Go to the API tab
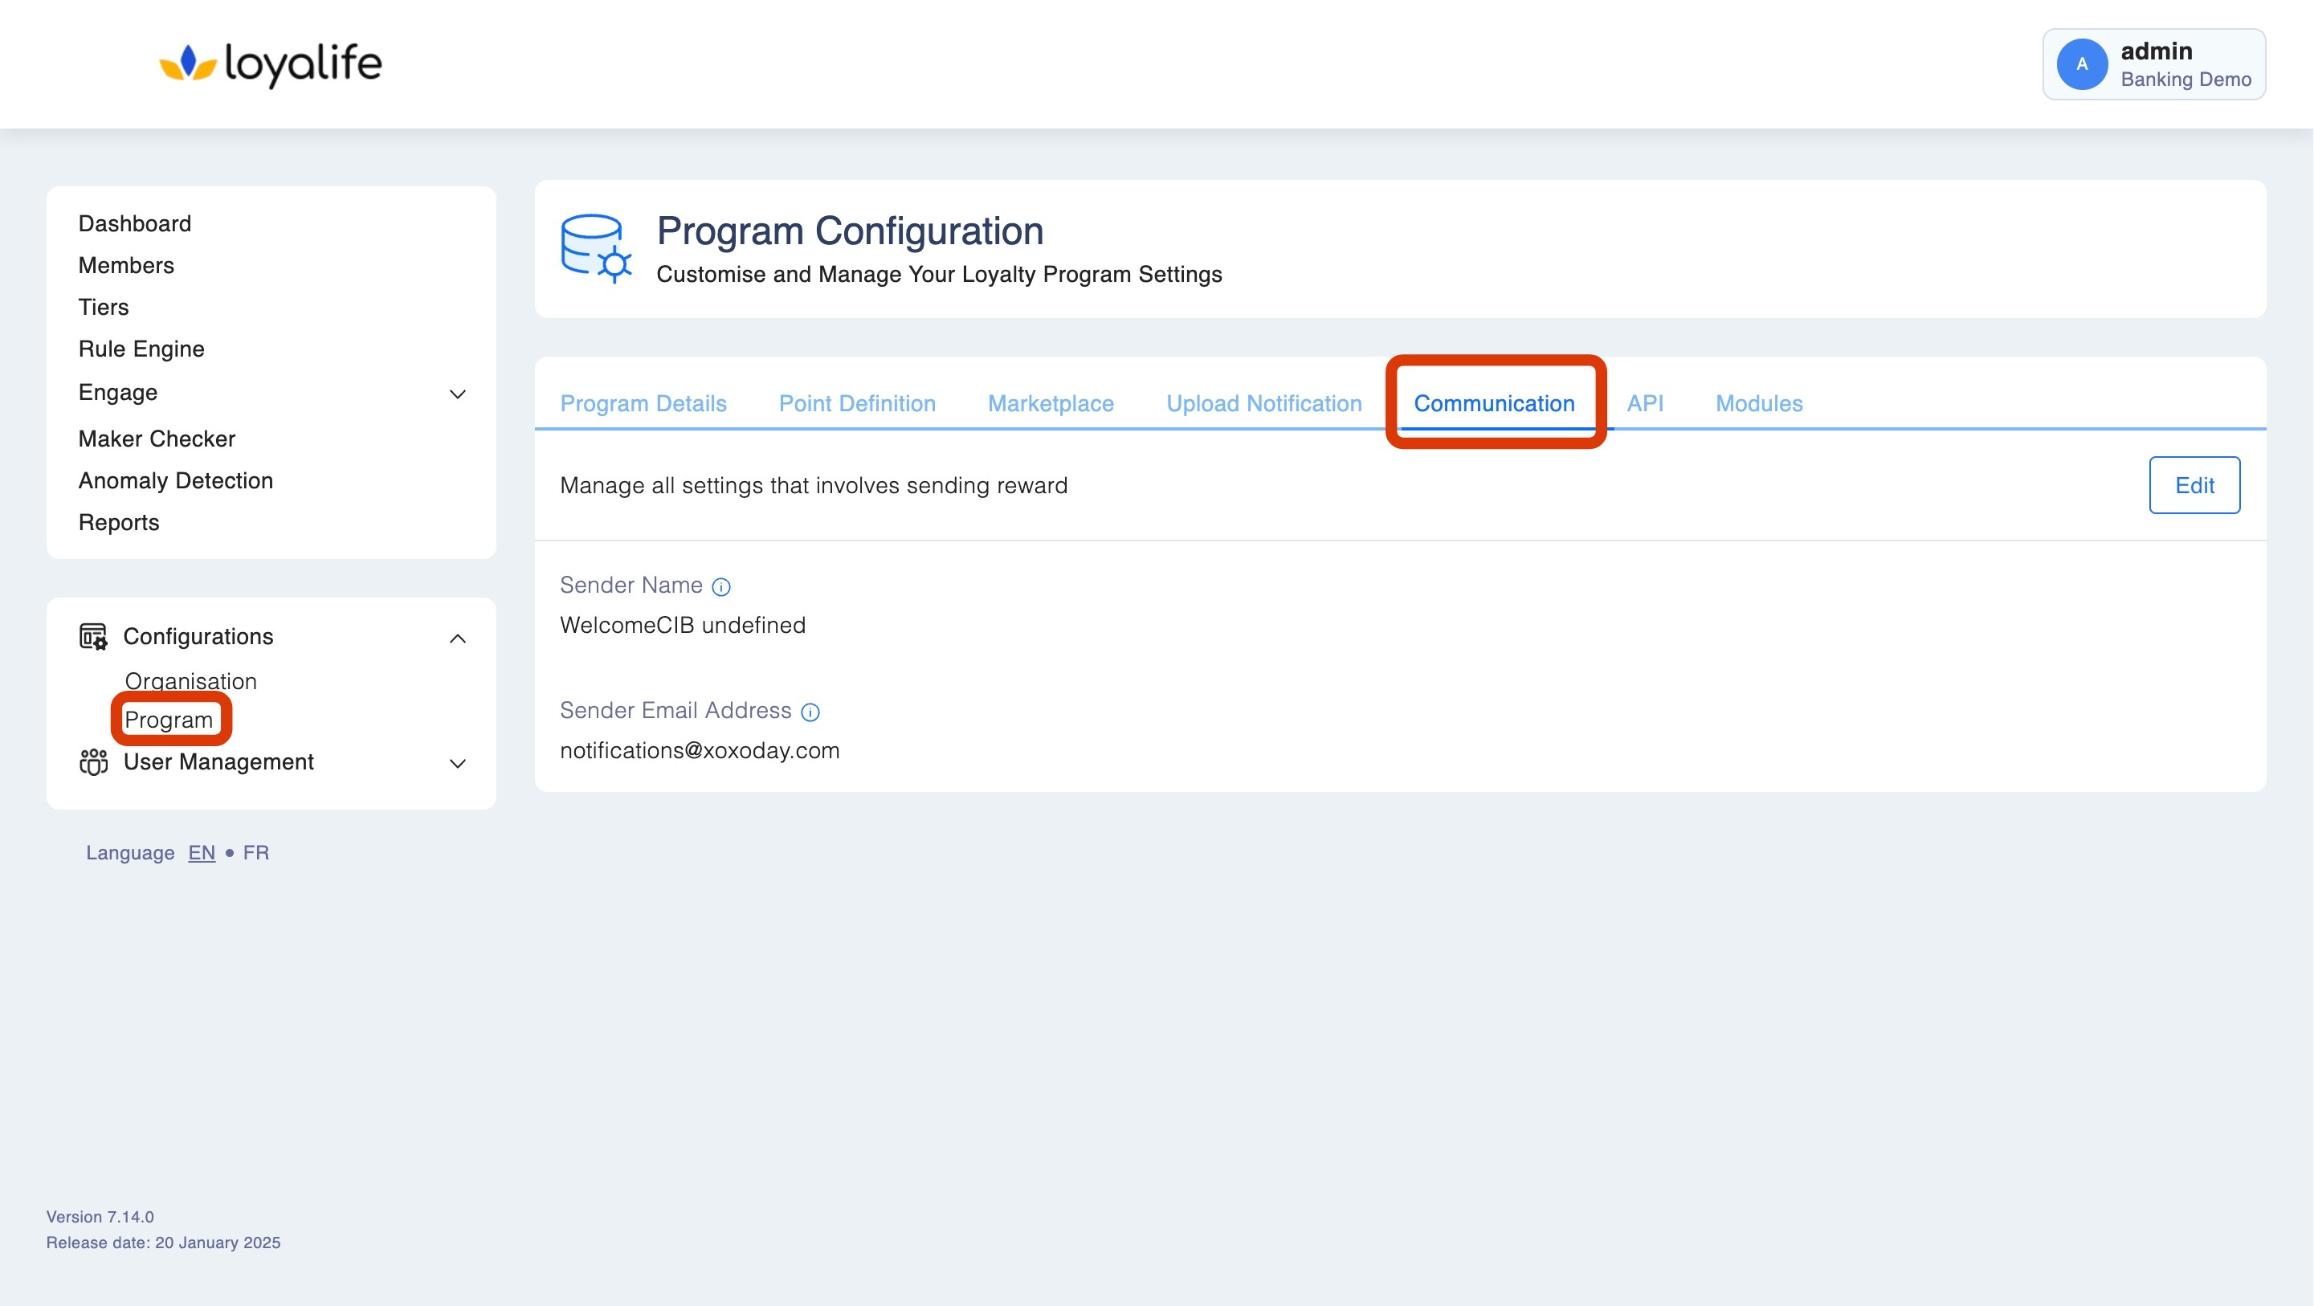Screen dimensions: 2314x1306 1644,403
